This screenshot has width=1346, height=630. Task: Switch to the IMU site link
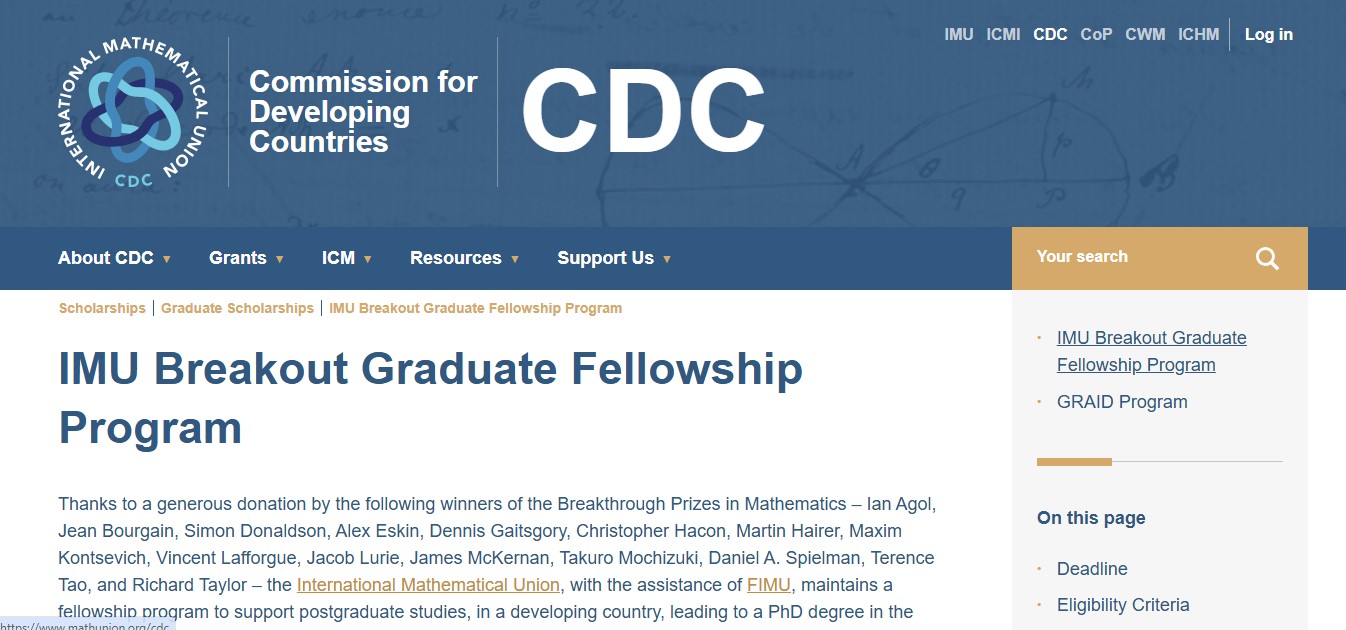tap(958, 34)
